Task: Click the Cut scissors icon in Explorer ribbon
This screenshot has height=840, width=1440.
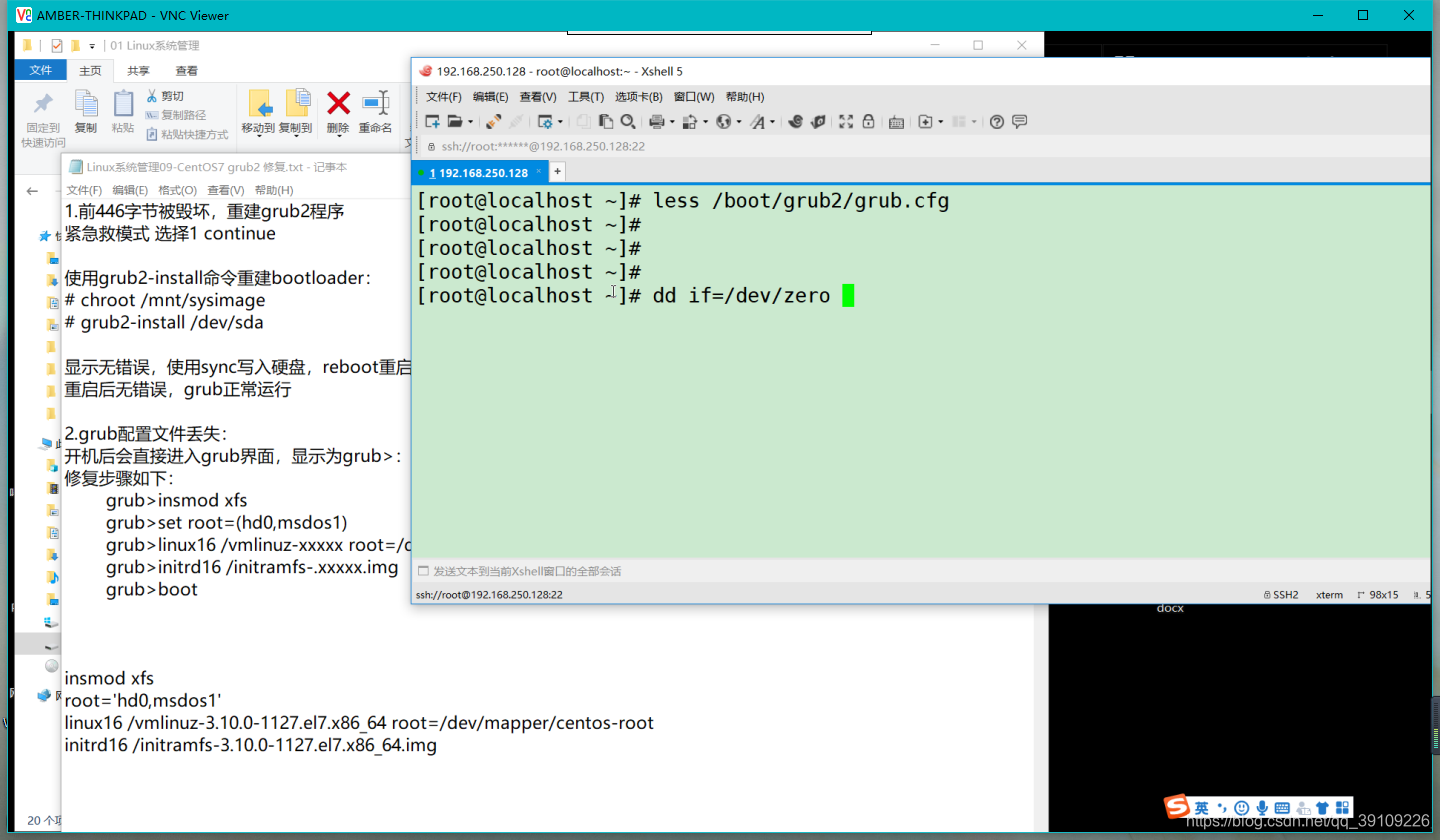Action: point(151,96)
